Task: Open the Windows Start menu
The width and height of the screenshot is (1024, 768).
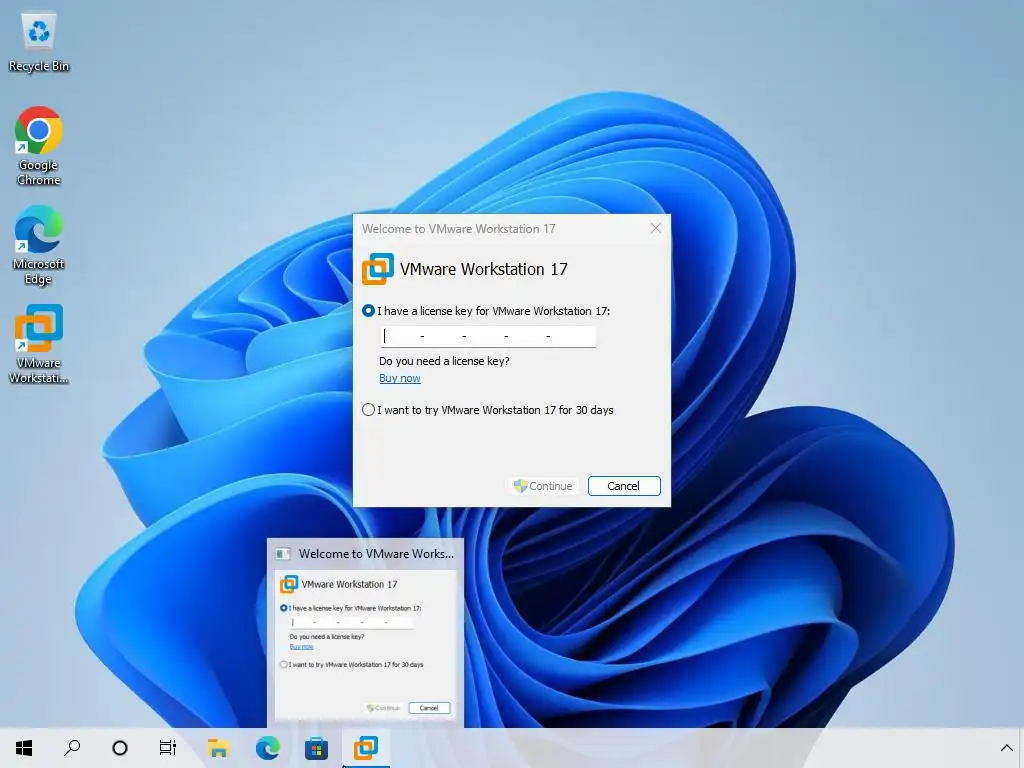Action: click(x=24, y=748)
